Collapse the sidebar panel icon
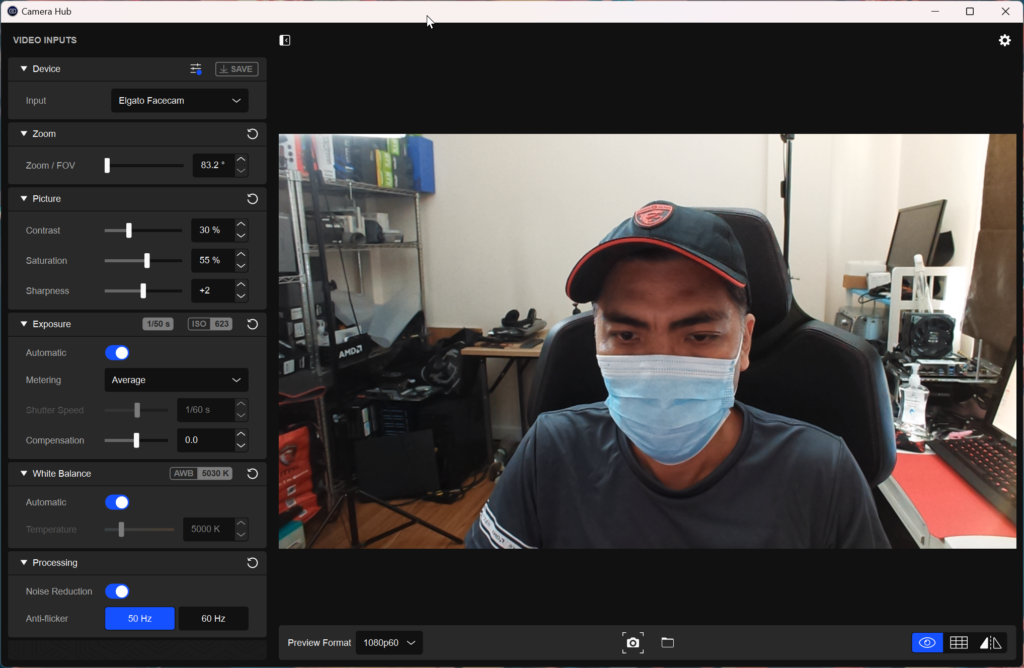Viewport: 1024px width, 668px height. pyautogui.click(x=285, y=40)
